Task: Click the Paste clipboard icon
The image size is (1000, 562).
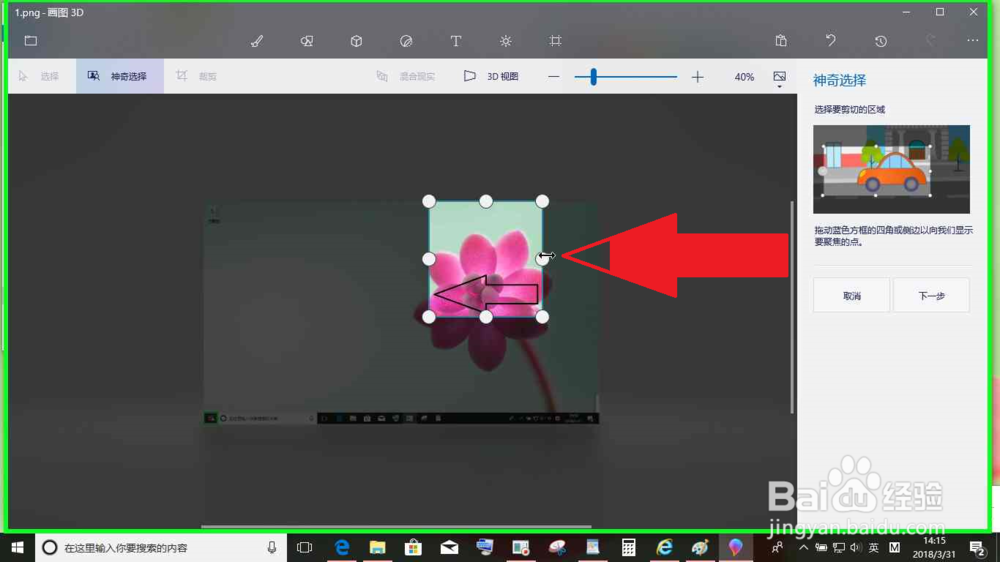Action: [781, 41]
